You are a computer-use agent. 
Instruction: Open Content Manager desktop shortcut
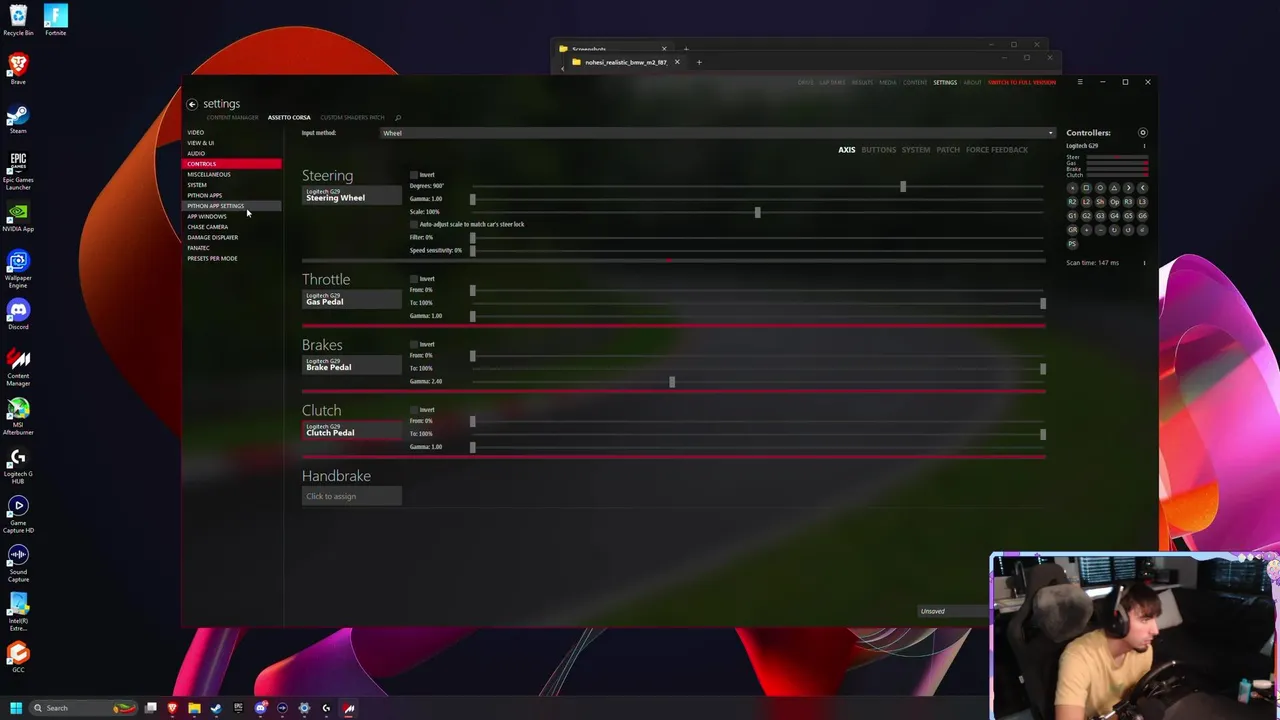coord(18,366)
